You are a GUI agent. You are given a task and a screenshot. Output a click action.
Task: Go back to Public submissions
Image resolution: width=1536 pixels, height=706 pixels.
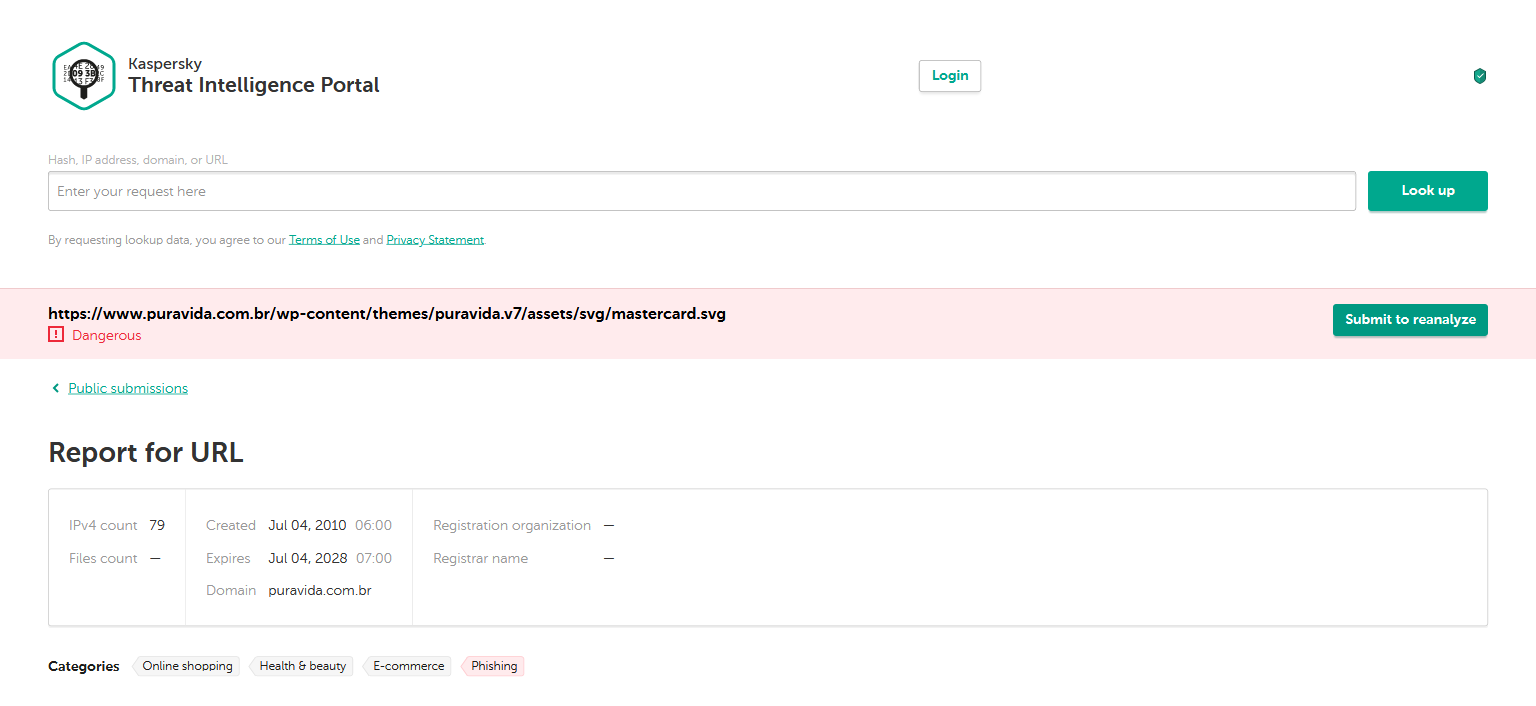point(128,388)
